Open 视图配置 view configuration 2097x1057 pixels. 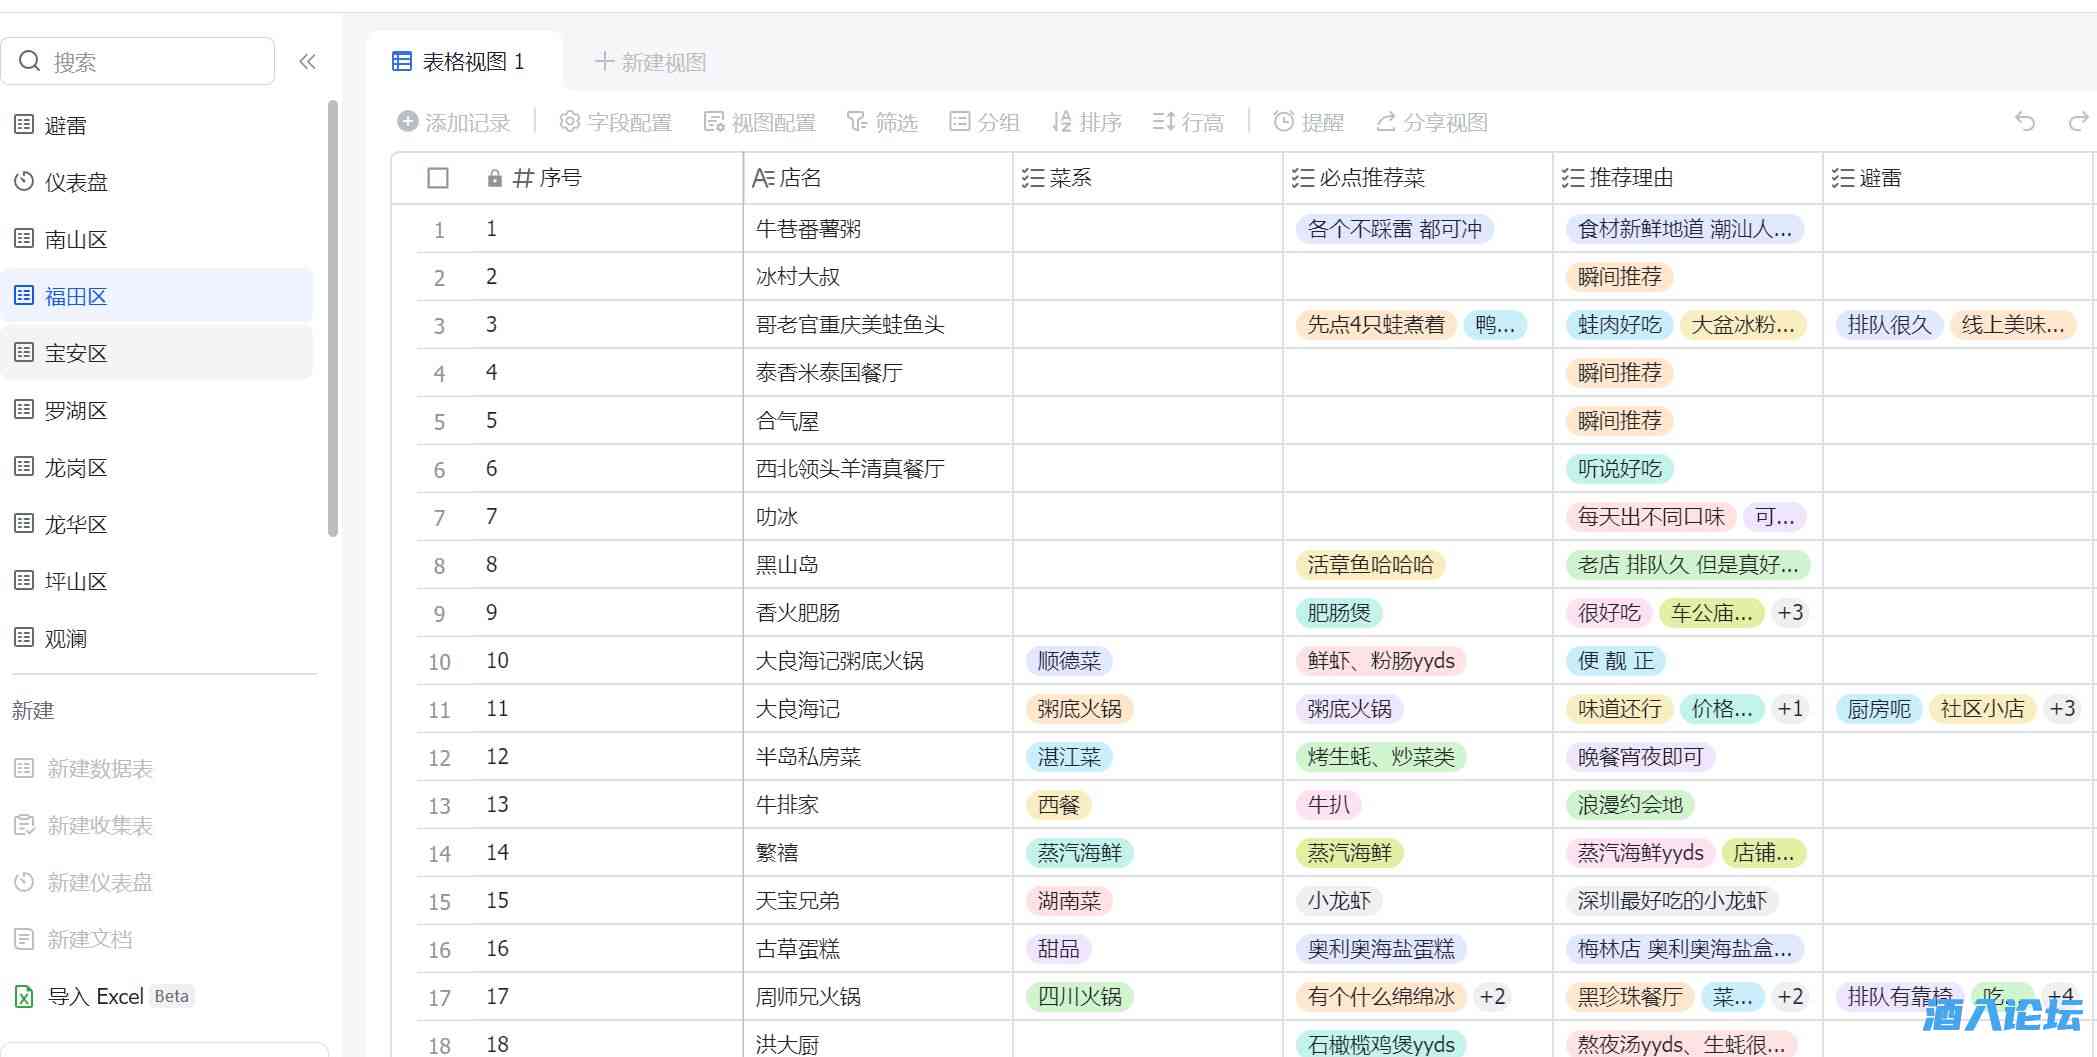760,122
